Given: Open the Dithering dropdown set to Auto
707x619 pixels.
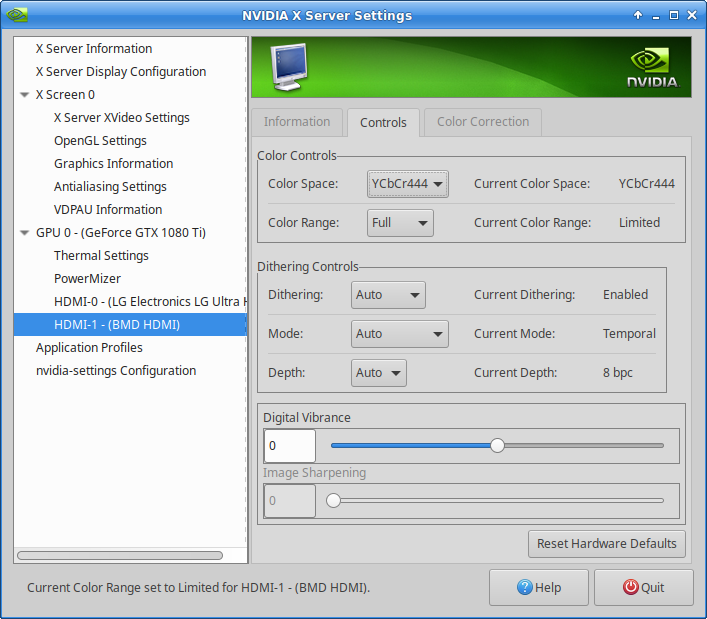Looking at the screenshot, I should 388,295.
